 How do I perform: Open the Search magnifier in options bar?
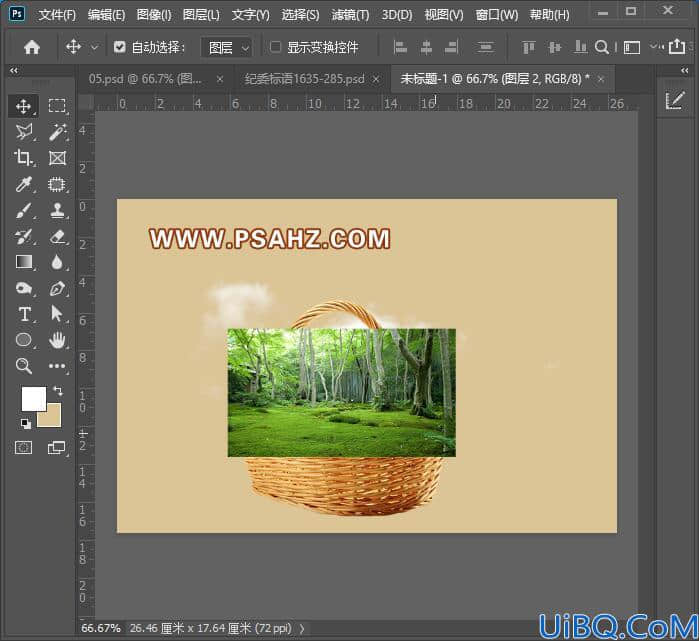(602, 47)
